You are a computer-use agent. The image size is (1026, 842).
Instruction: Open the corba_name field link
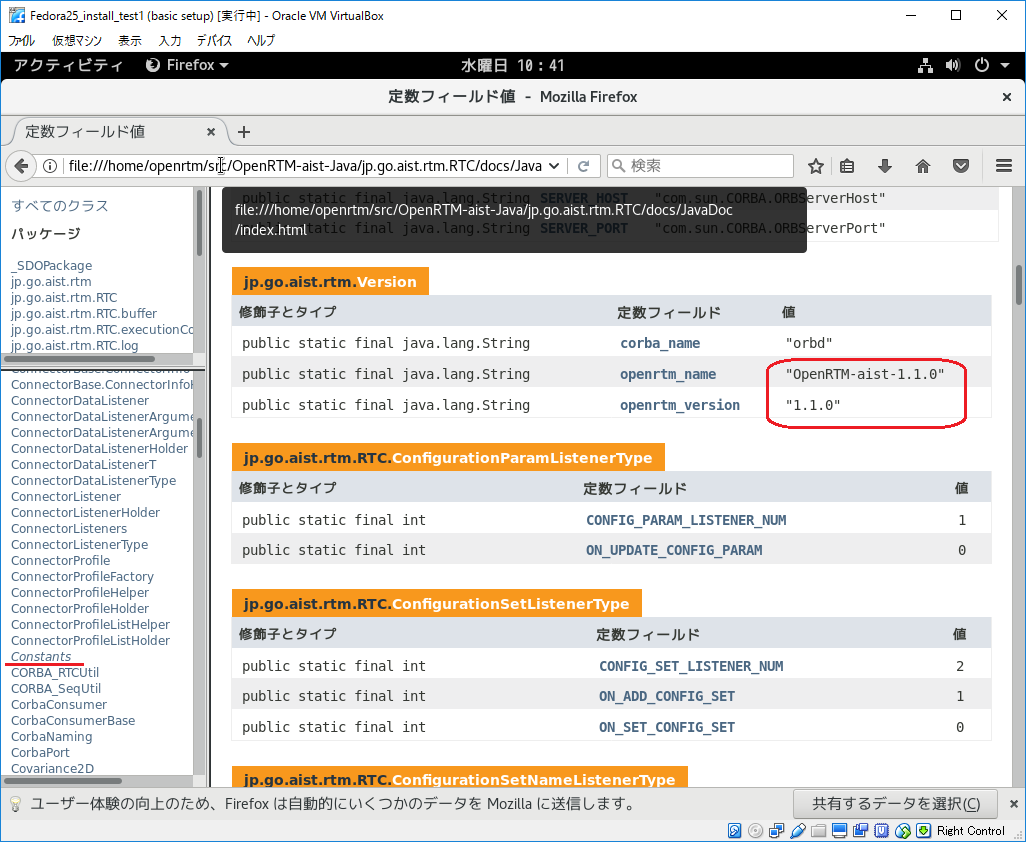[660, 343]
